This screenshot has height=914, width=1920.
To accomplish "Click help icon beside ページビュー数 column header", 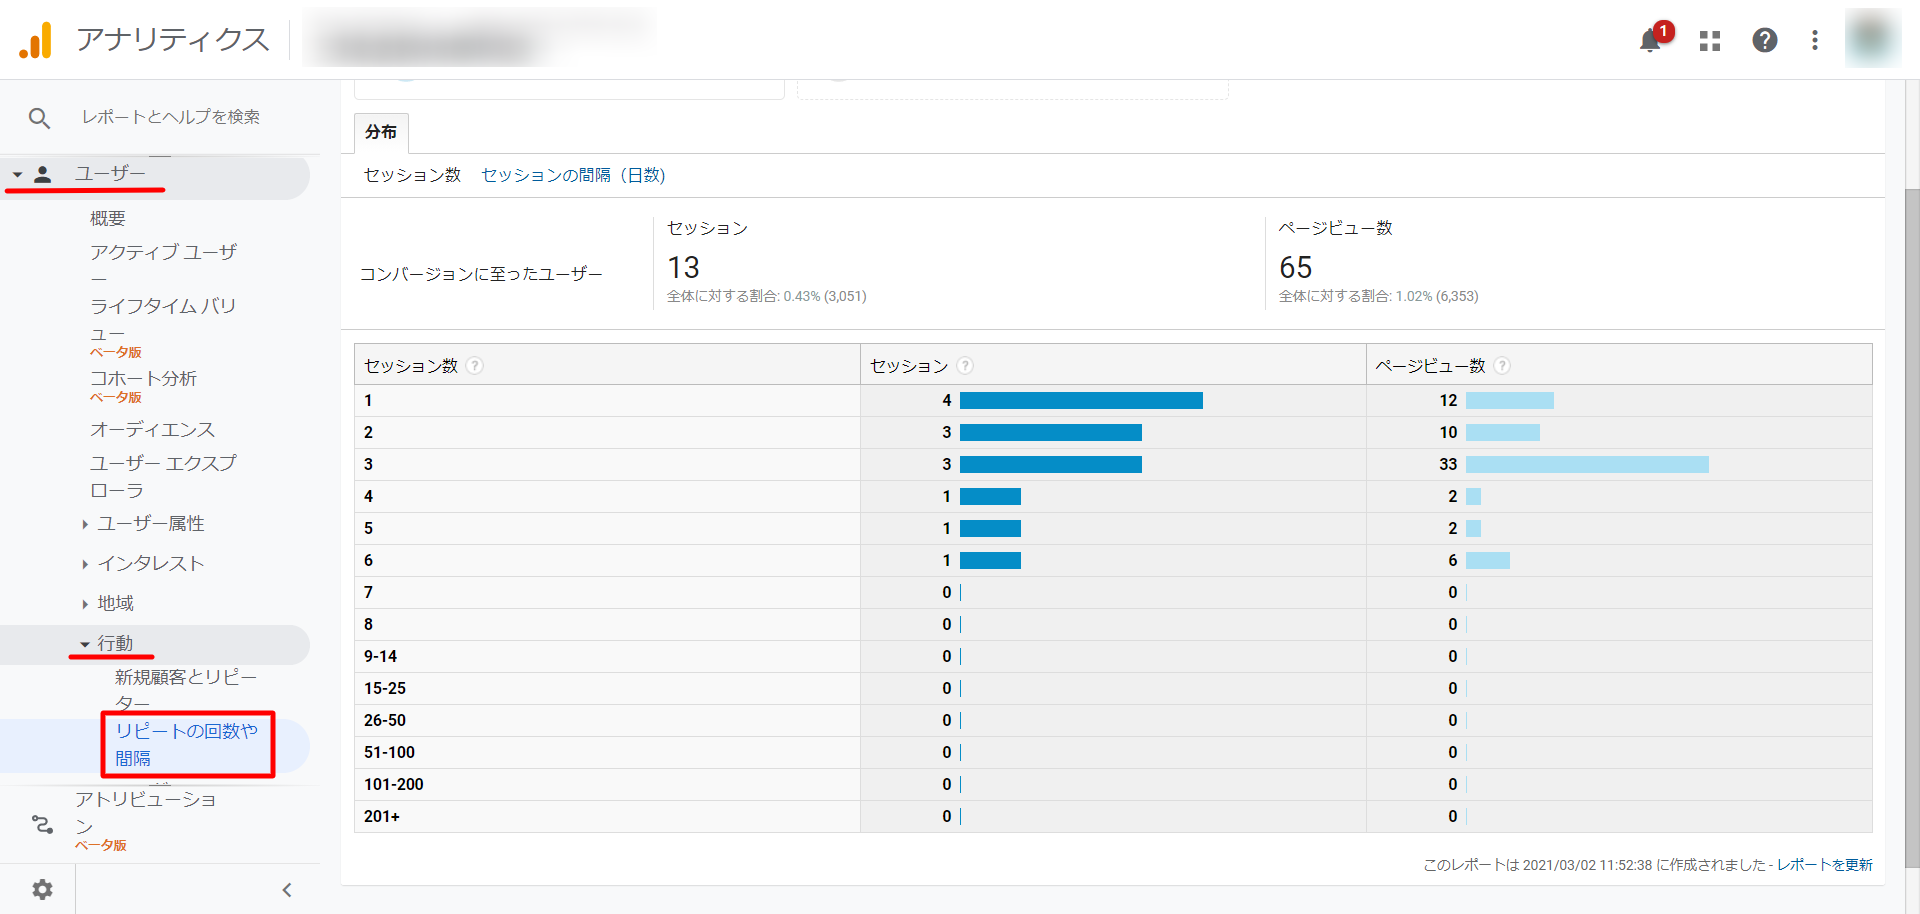I will tap(1501, 366).
